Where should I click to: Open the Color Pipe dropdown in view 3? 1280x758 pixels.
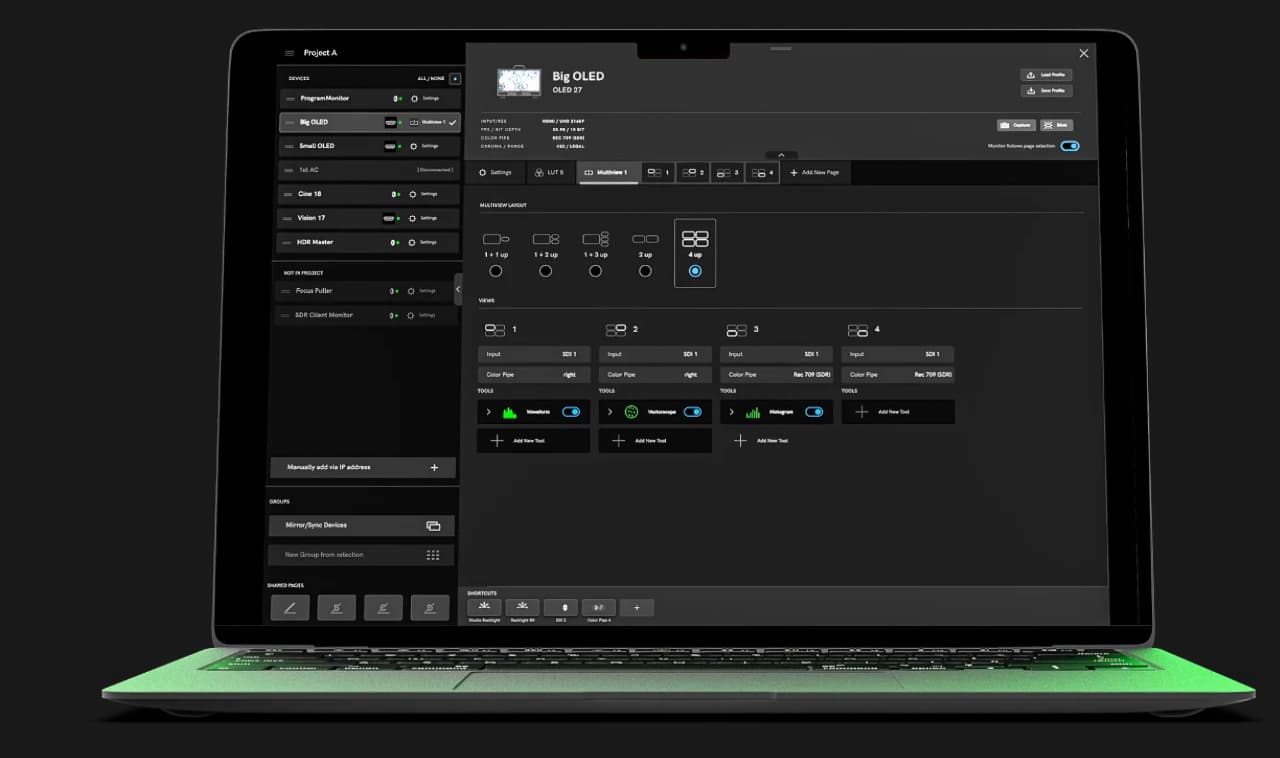776,374
